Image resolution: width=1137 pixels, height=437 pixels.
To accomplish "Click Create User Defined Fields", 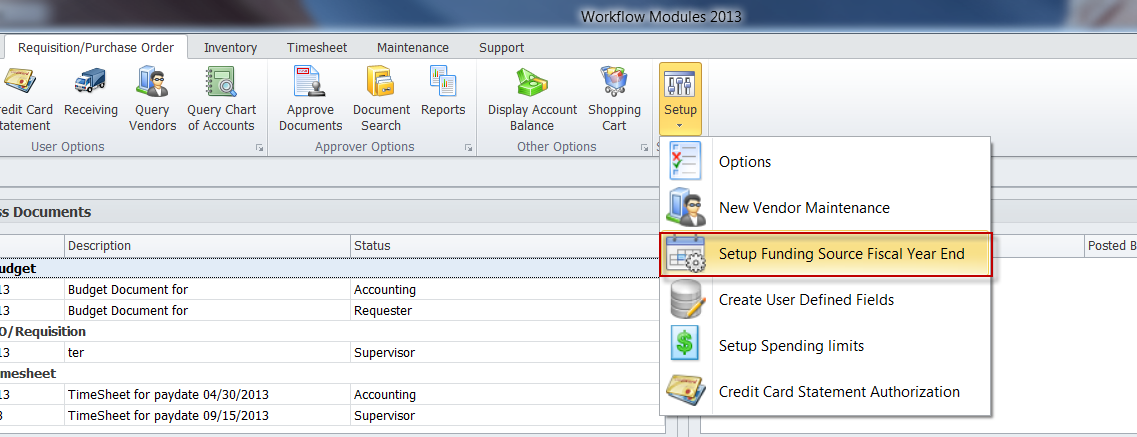I will click(x=805, y=300).
